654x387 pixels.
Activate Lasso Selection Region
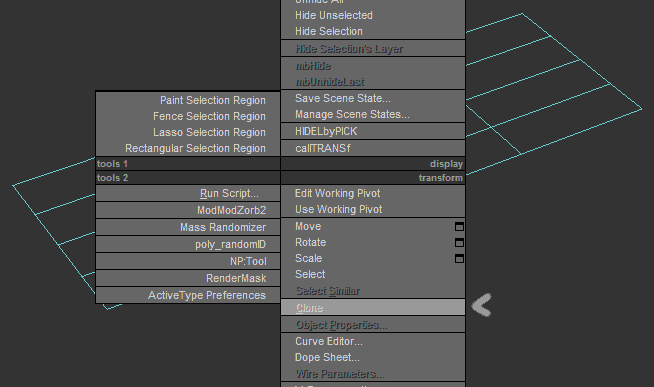(x=188, y=132)
